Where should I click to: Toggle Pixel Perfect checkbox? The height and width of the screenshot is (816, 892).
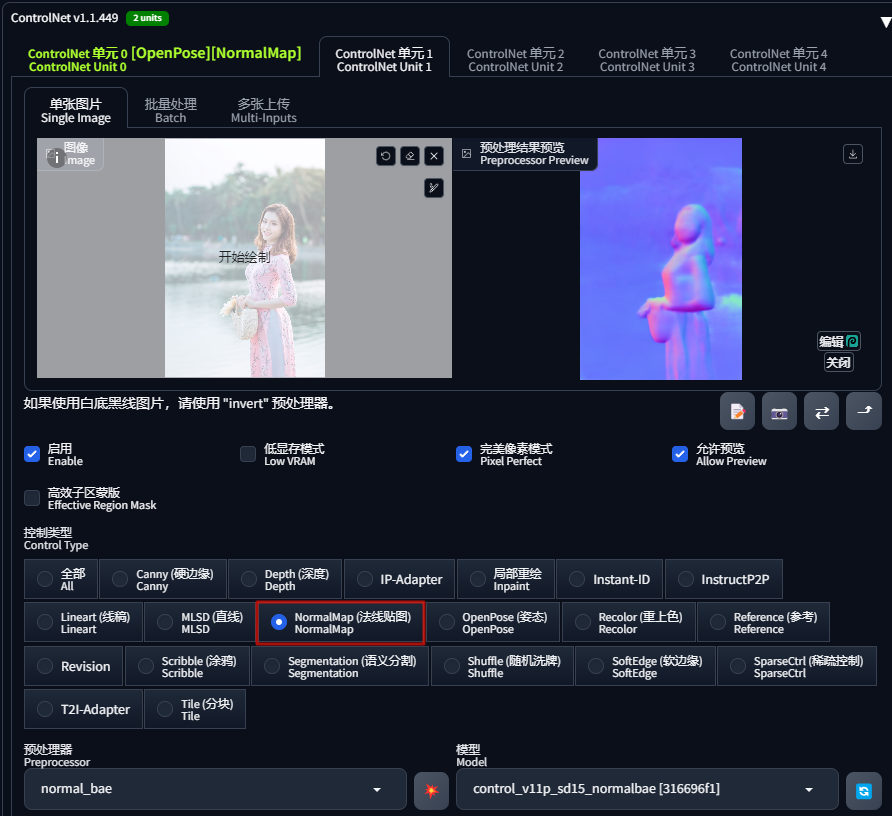[x=464, y=454]
